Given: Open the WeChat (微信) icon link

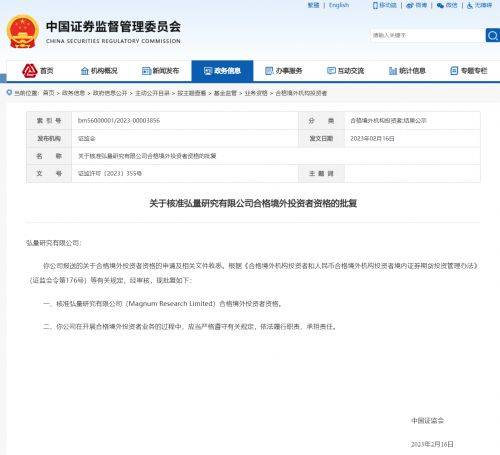Looking at the screenshot, I should coord(440,5).
